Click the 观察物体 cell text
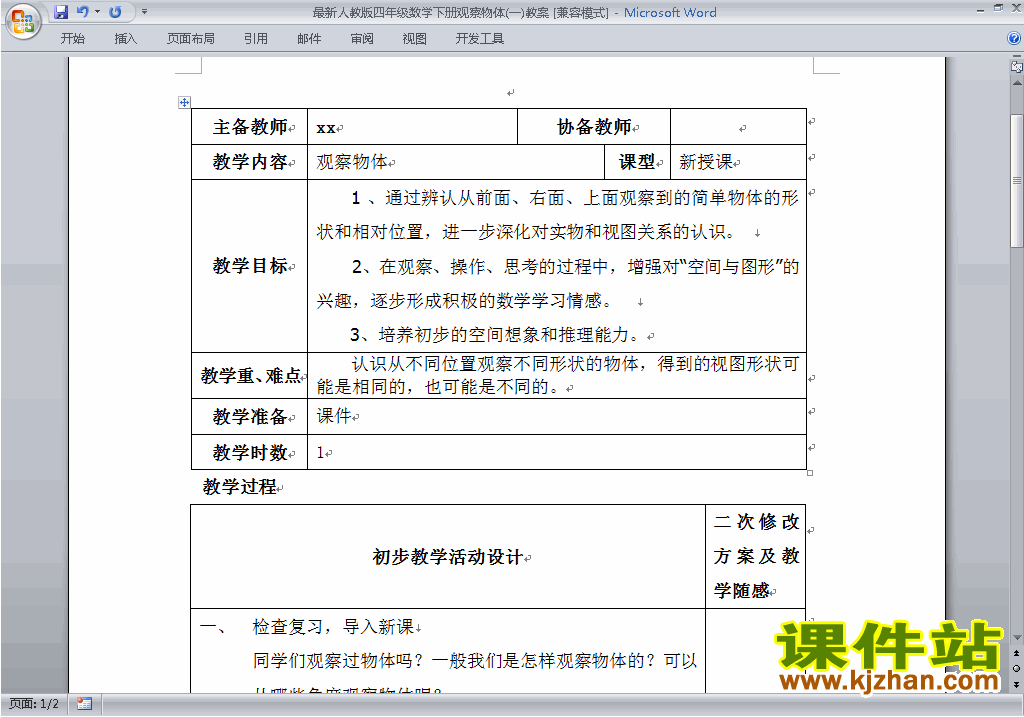Image resolution: width=1024 pixels, height=718 pixels. coord(352,162)
